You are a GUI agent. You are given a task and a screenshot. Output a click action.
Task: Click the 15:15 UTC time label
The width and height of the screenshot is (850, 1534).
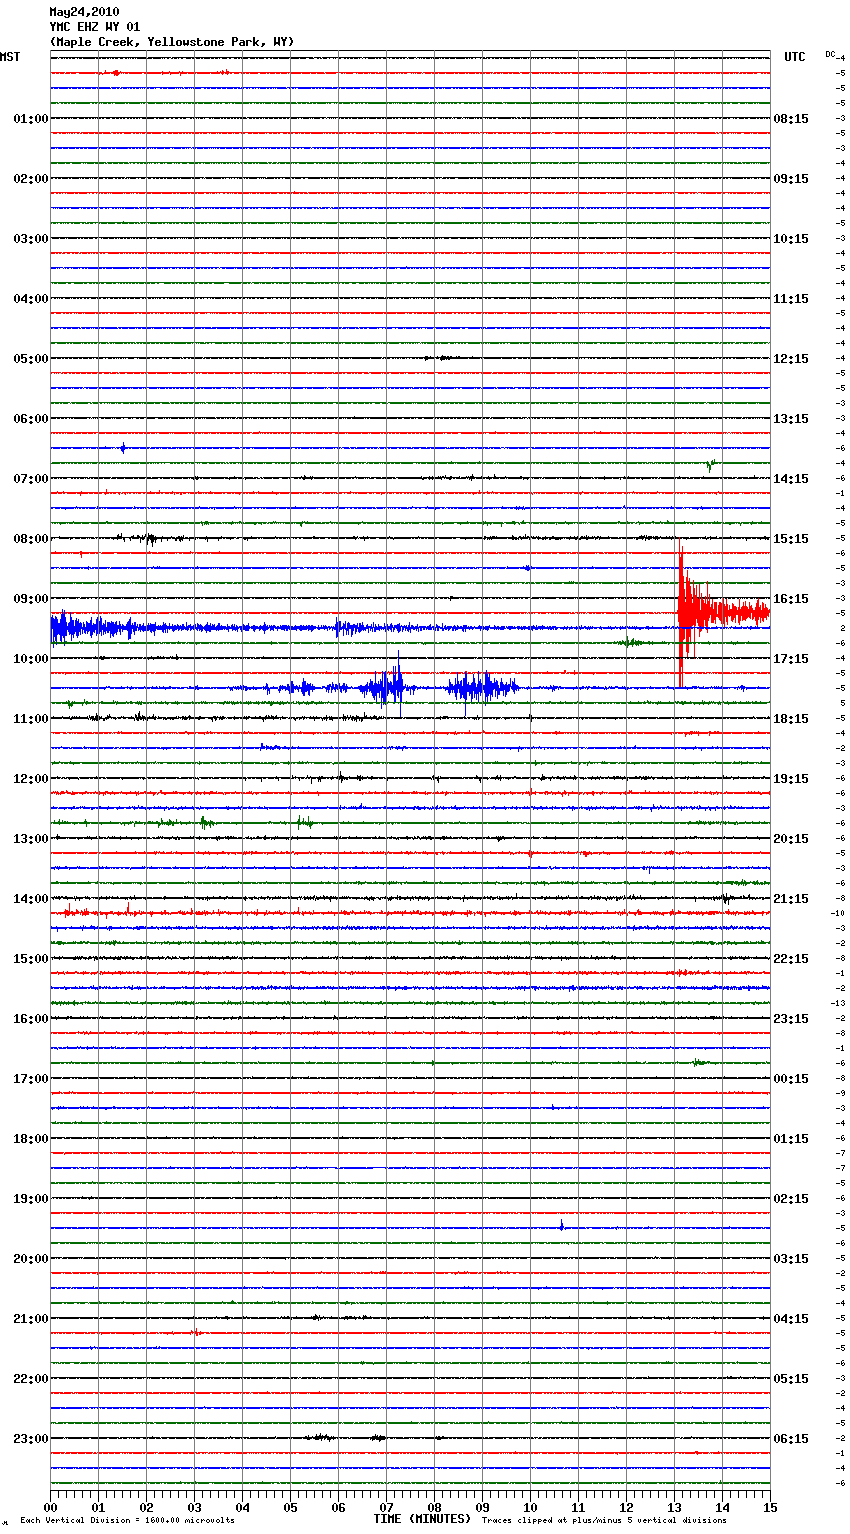791,539
